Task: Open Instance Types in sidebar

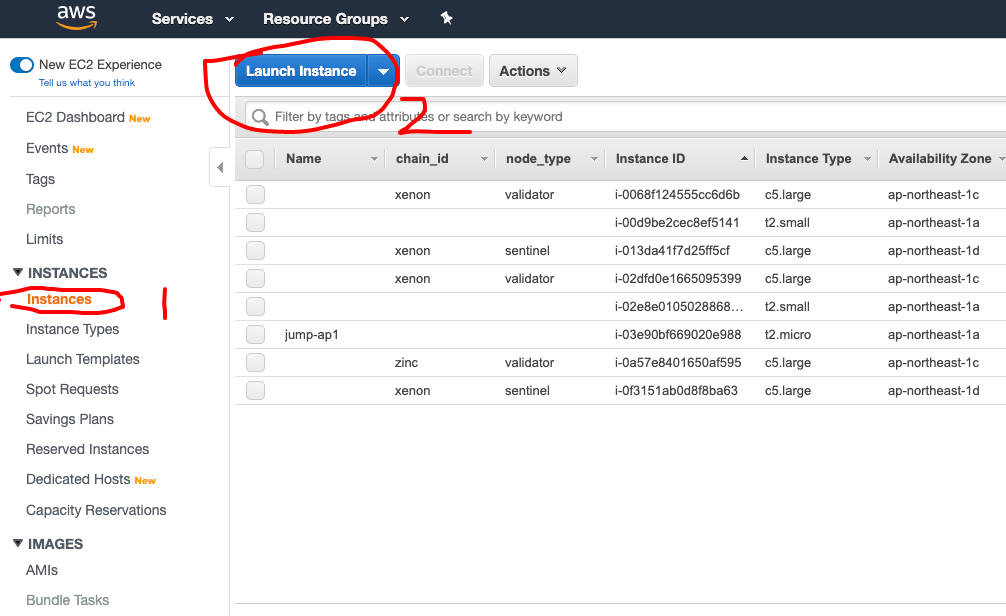Action: point(72,329)
